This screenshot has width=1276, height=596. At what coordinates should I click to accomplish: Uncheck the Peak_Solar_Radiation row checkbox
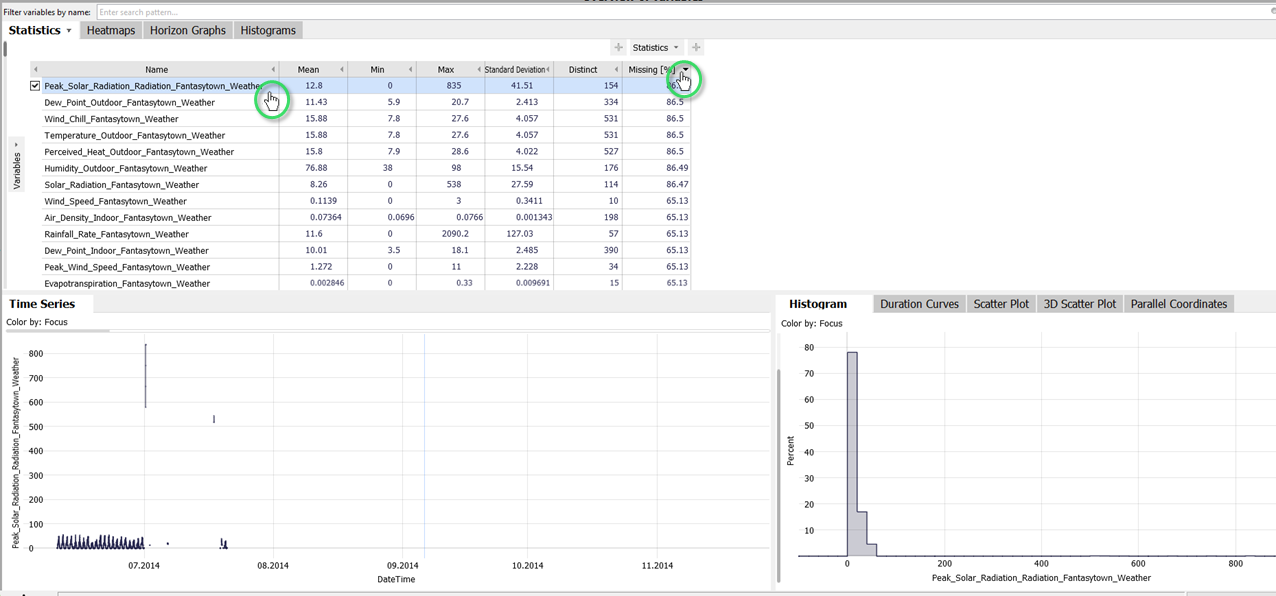(35, 86)
